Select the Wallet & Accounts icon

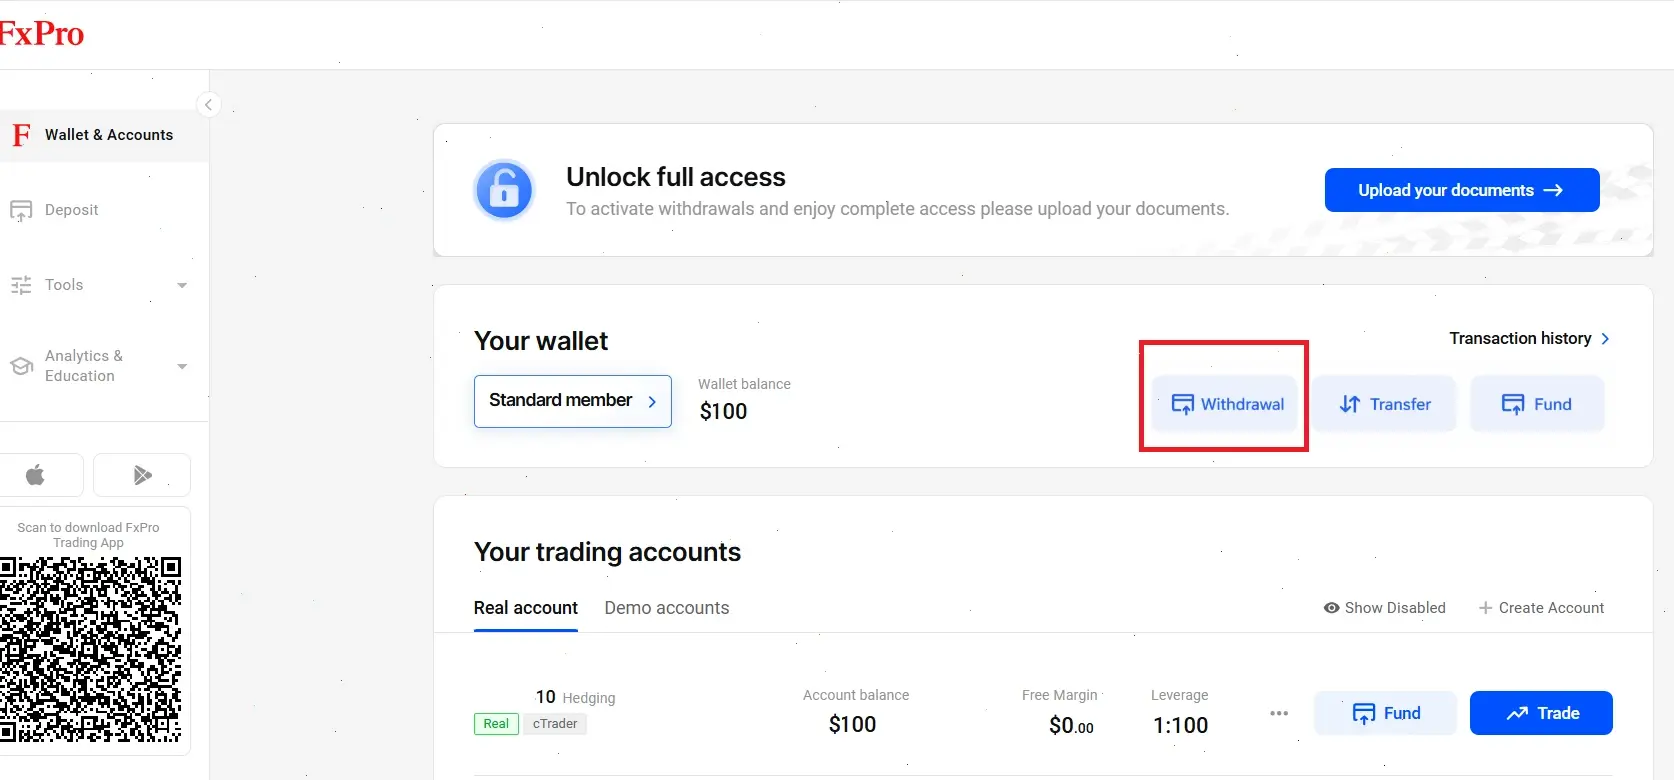20,134
